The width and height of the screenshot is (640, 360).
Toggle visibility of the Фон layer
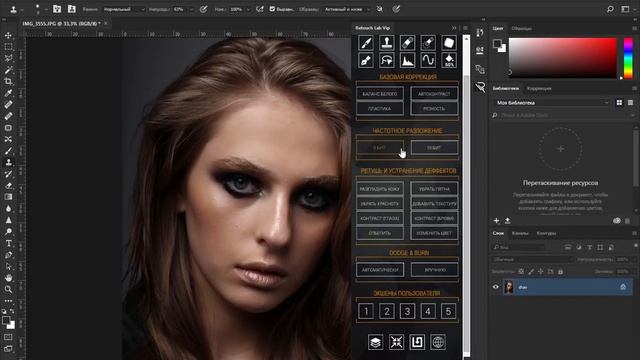click(496, 287)
